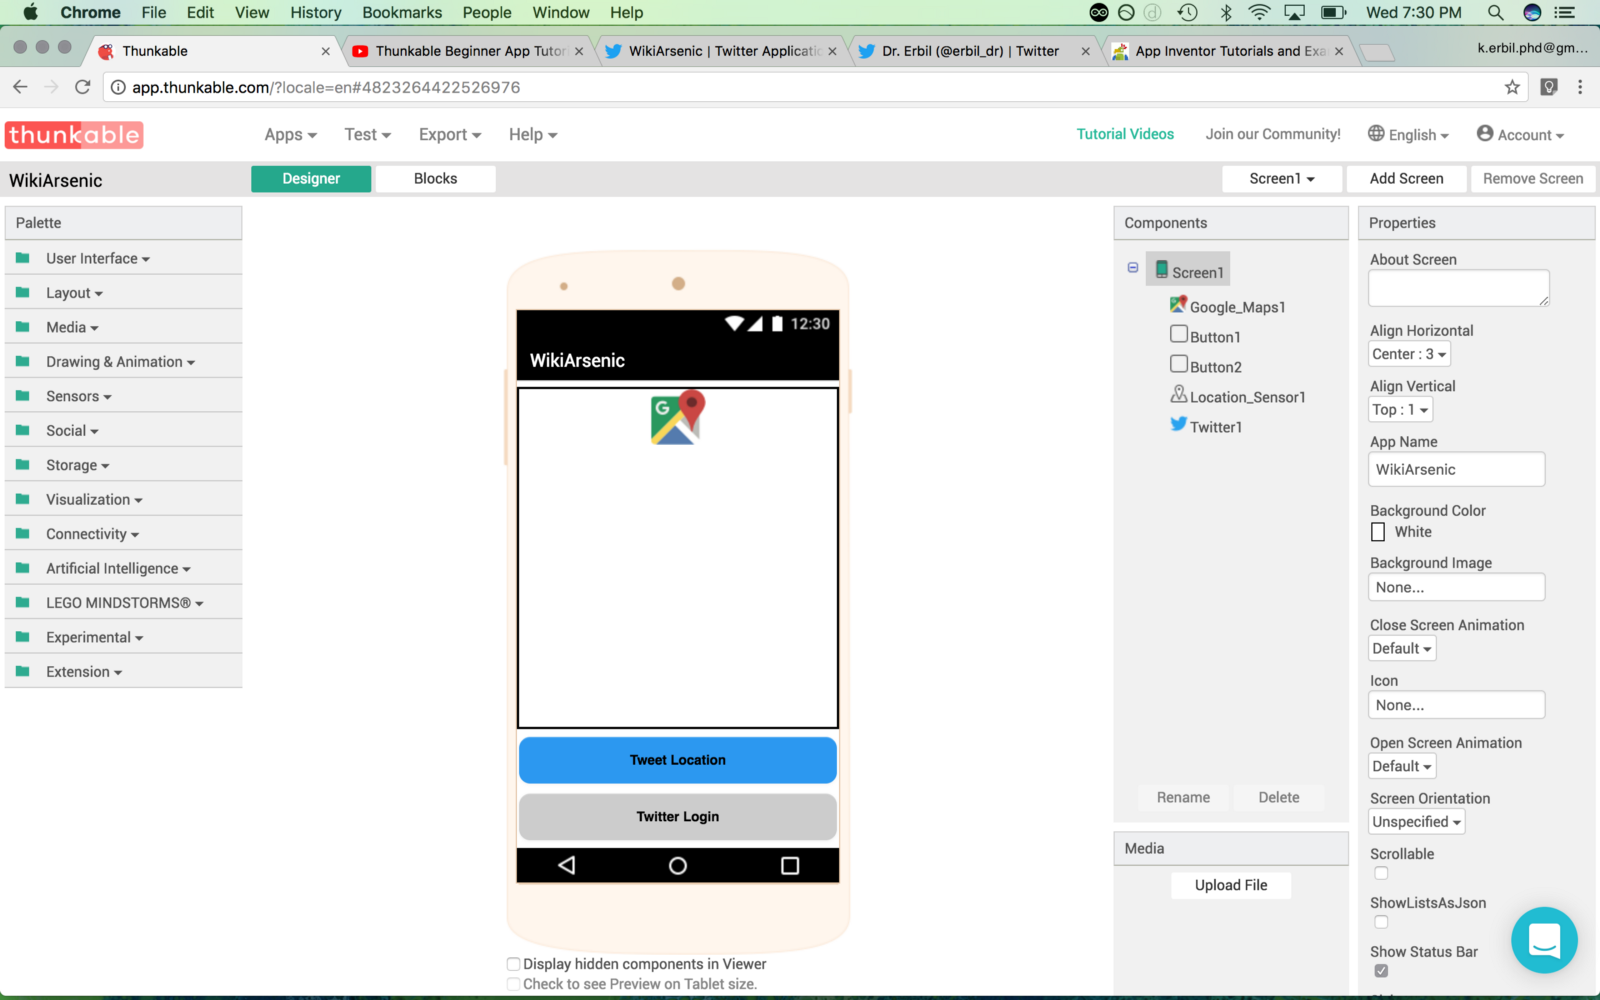This screenshot has height=1000, width=1600.
Task: Click the Upload File button
Action: tap(1231, 885)
